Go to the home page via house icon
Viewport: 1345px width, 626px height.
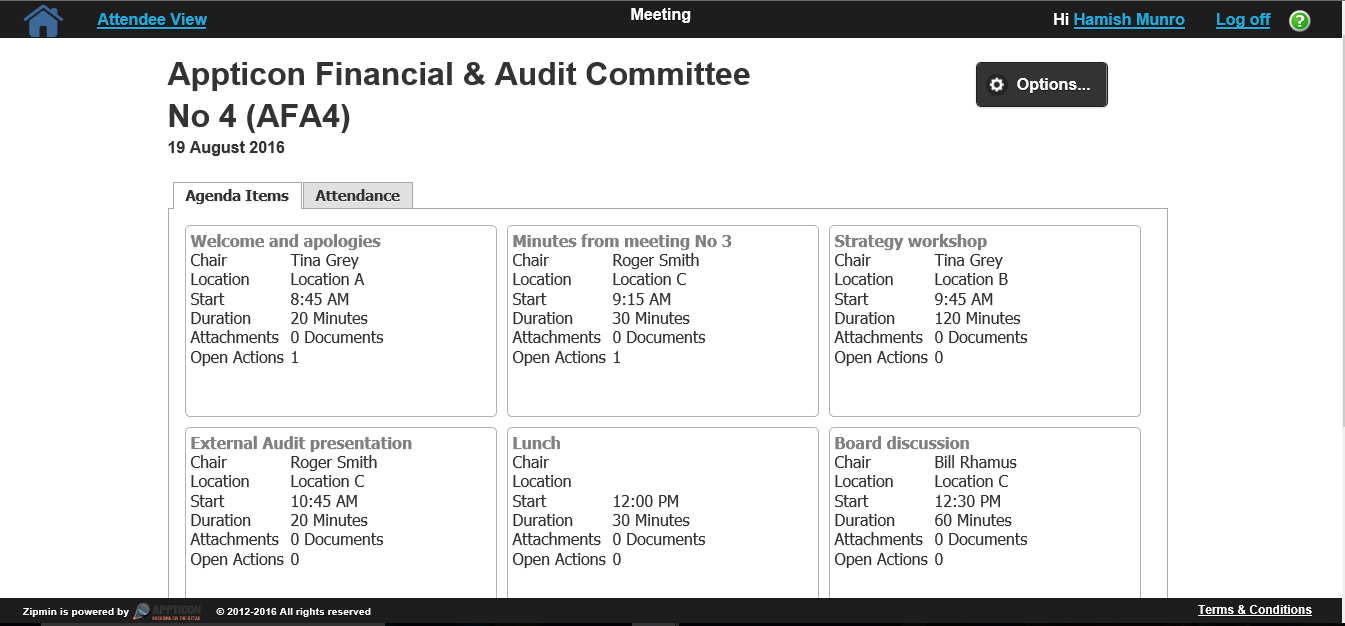pyautogui.click(x=42, y=20)
